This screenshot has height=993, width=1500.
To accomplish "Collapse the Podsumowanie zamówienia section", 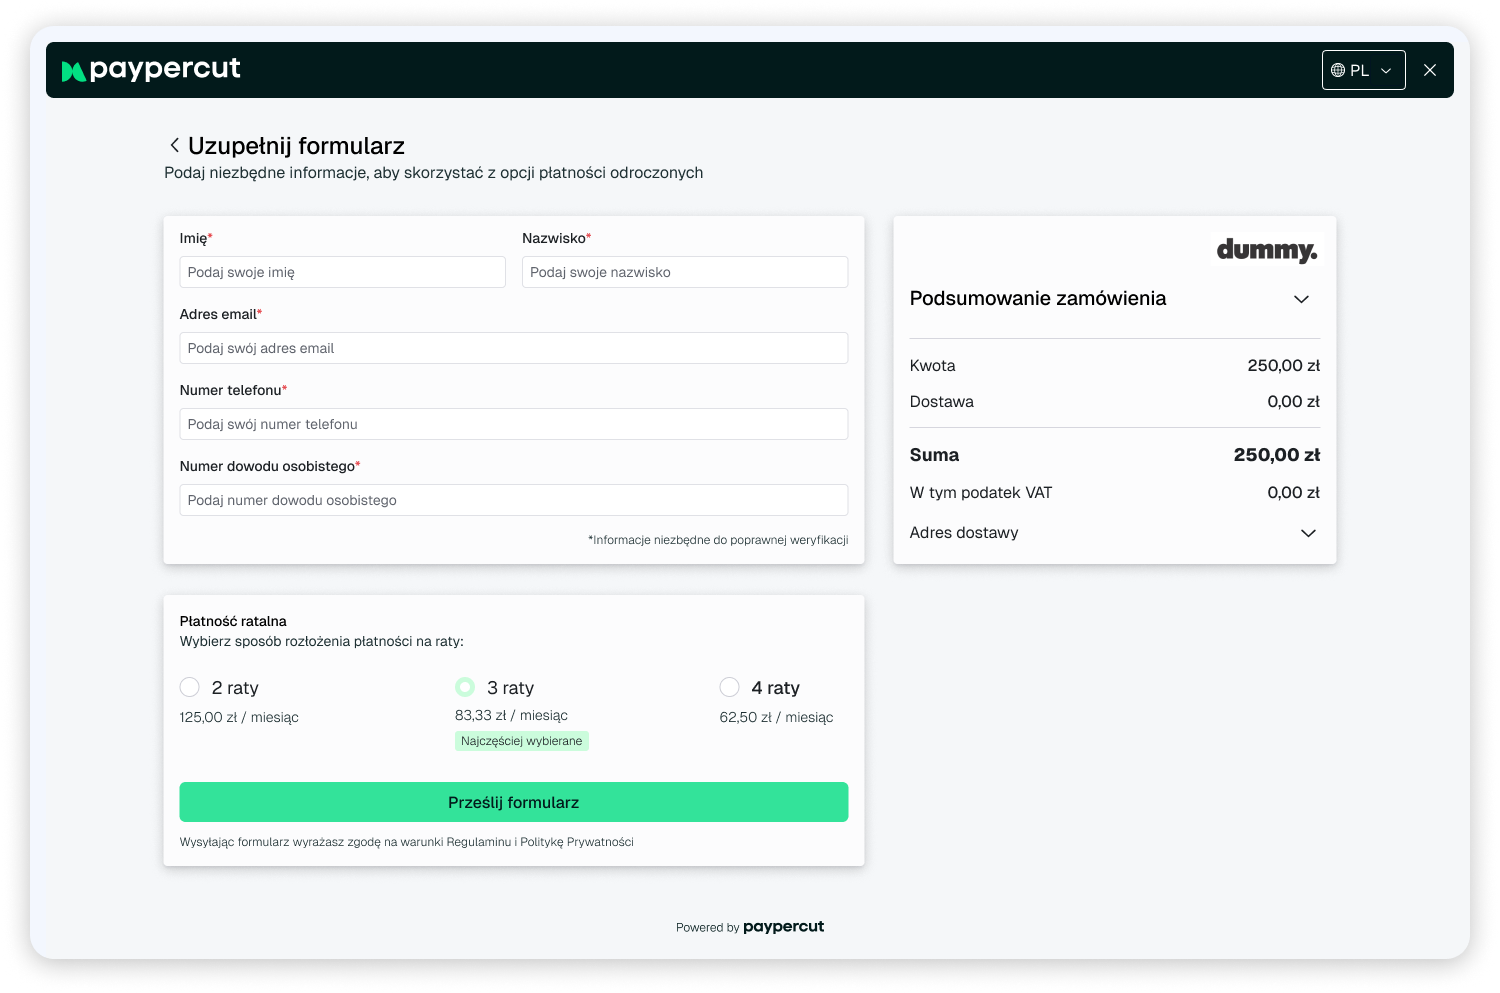I will pos(1301,299).
